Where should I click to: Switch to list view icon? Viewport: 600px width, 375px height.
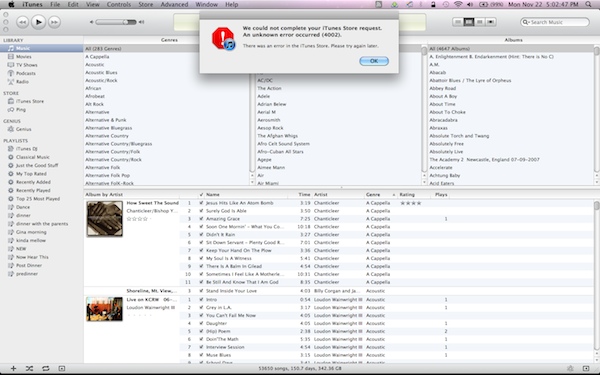458,22
